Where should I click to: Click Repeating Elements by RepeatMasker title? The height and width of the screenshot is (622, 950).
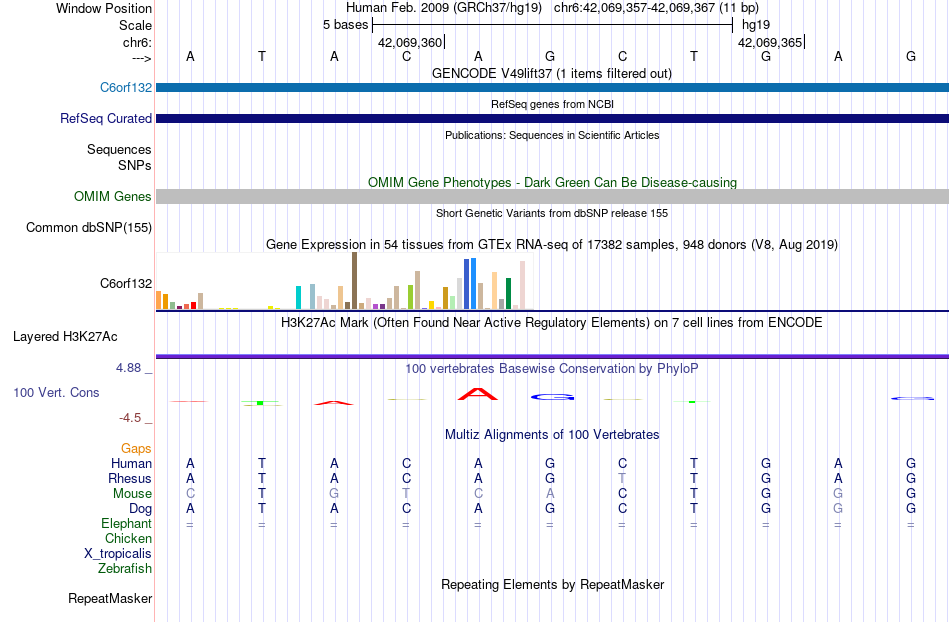click(553, 584)
